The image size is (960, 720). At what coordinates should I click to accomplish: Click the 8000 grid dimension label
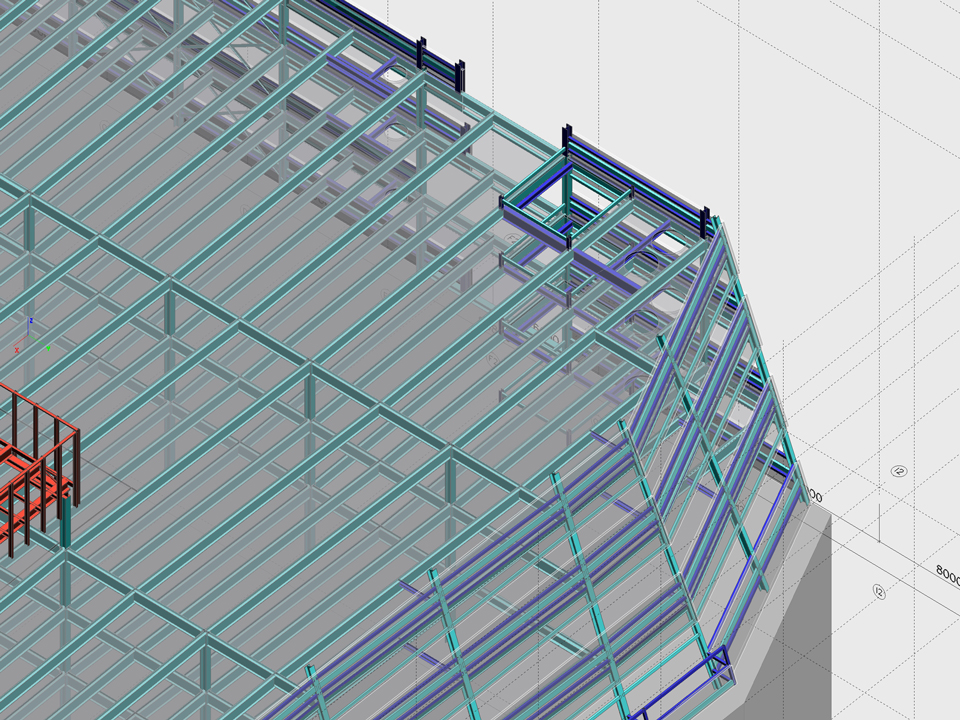coord(946,574)
